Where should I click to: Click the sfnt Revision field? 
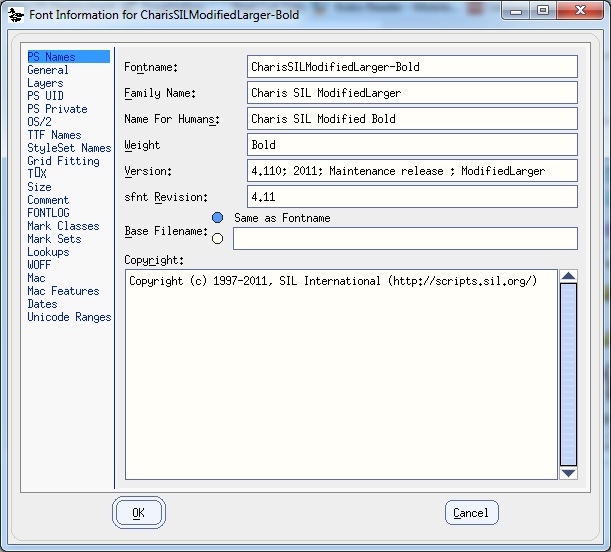(x=412, y=197)
